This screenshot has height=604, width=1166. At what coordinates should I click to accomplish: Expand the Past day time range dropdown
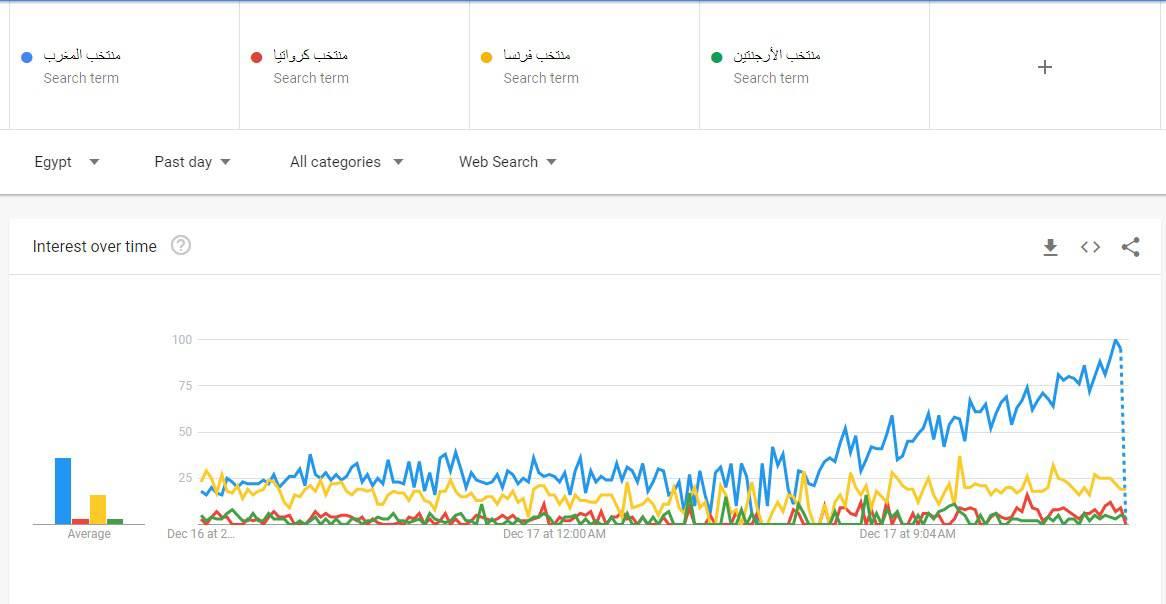coord(192,162)
